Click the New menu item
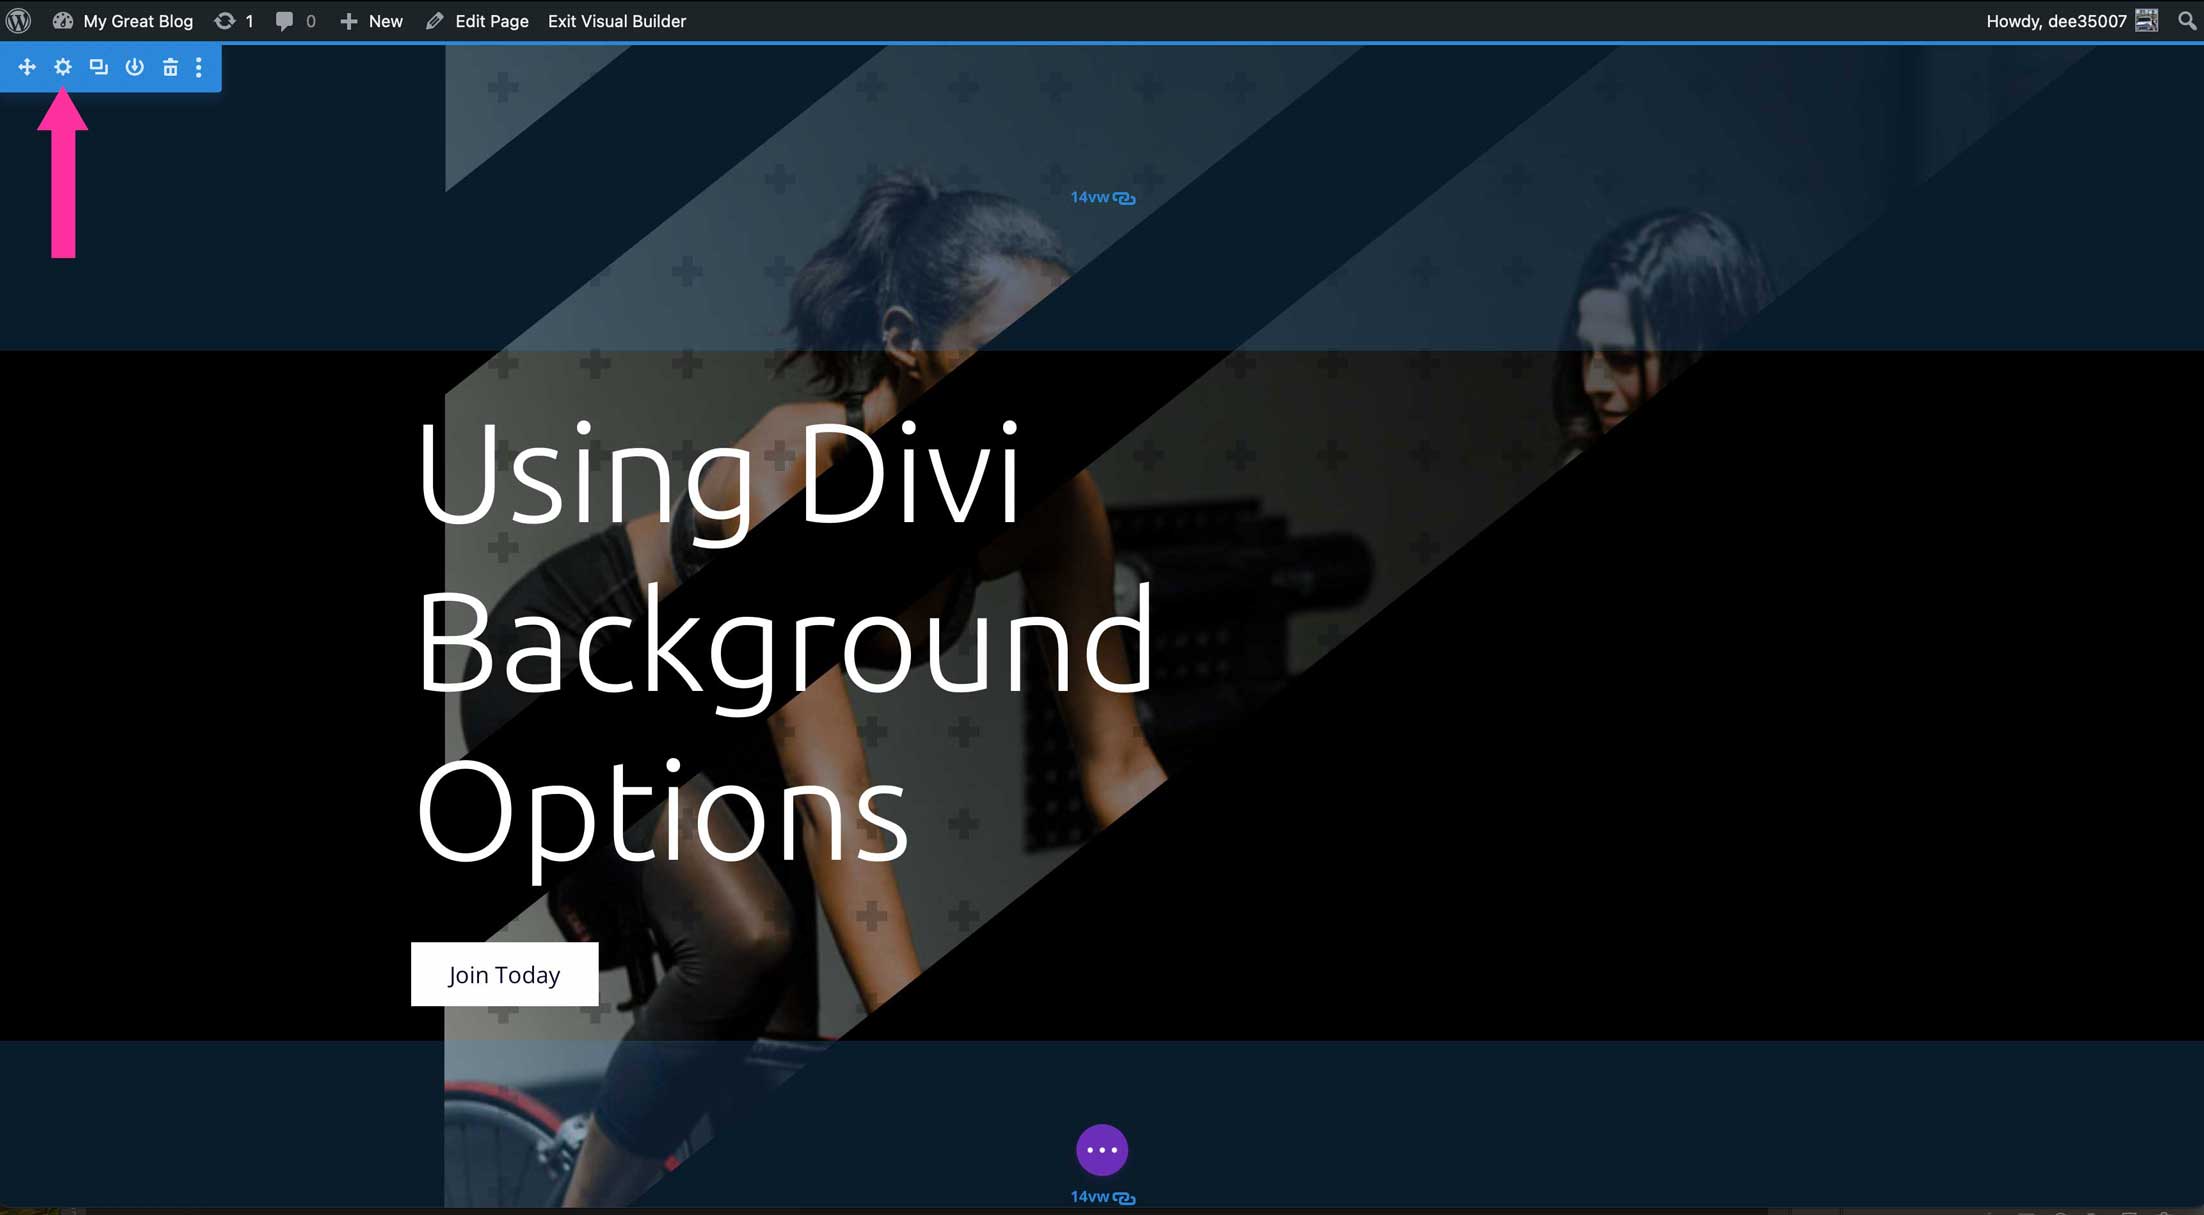Image resolution: width=2204 pixels, height=1215 pixels. (383, 21)
